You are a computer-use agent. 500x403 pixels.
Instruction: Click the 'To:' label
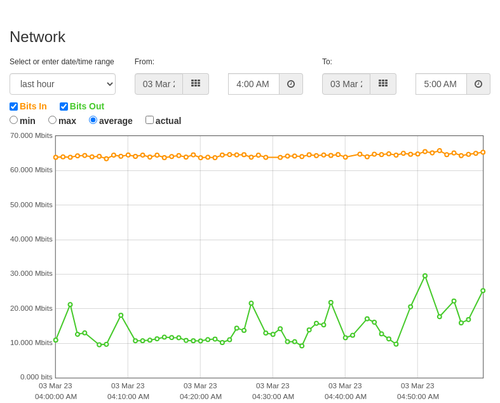[327, 62]
